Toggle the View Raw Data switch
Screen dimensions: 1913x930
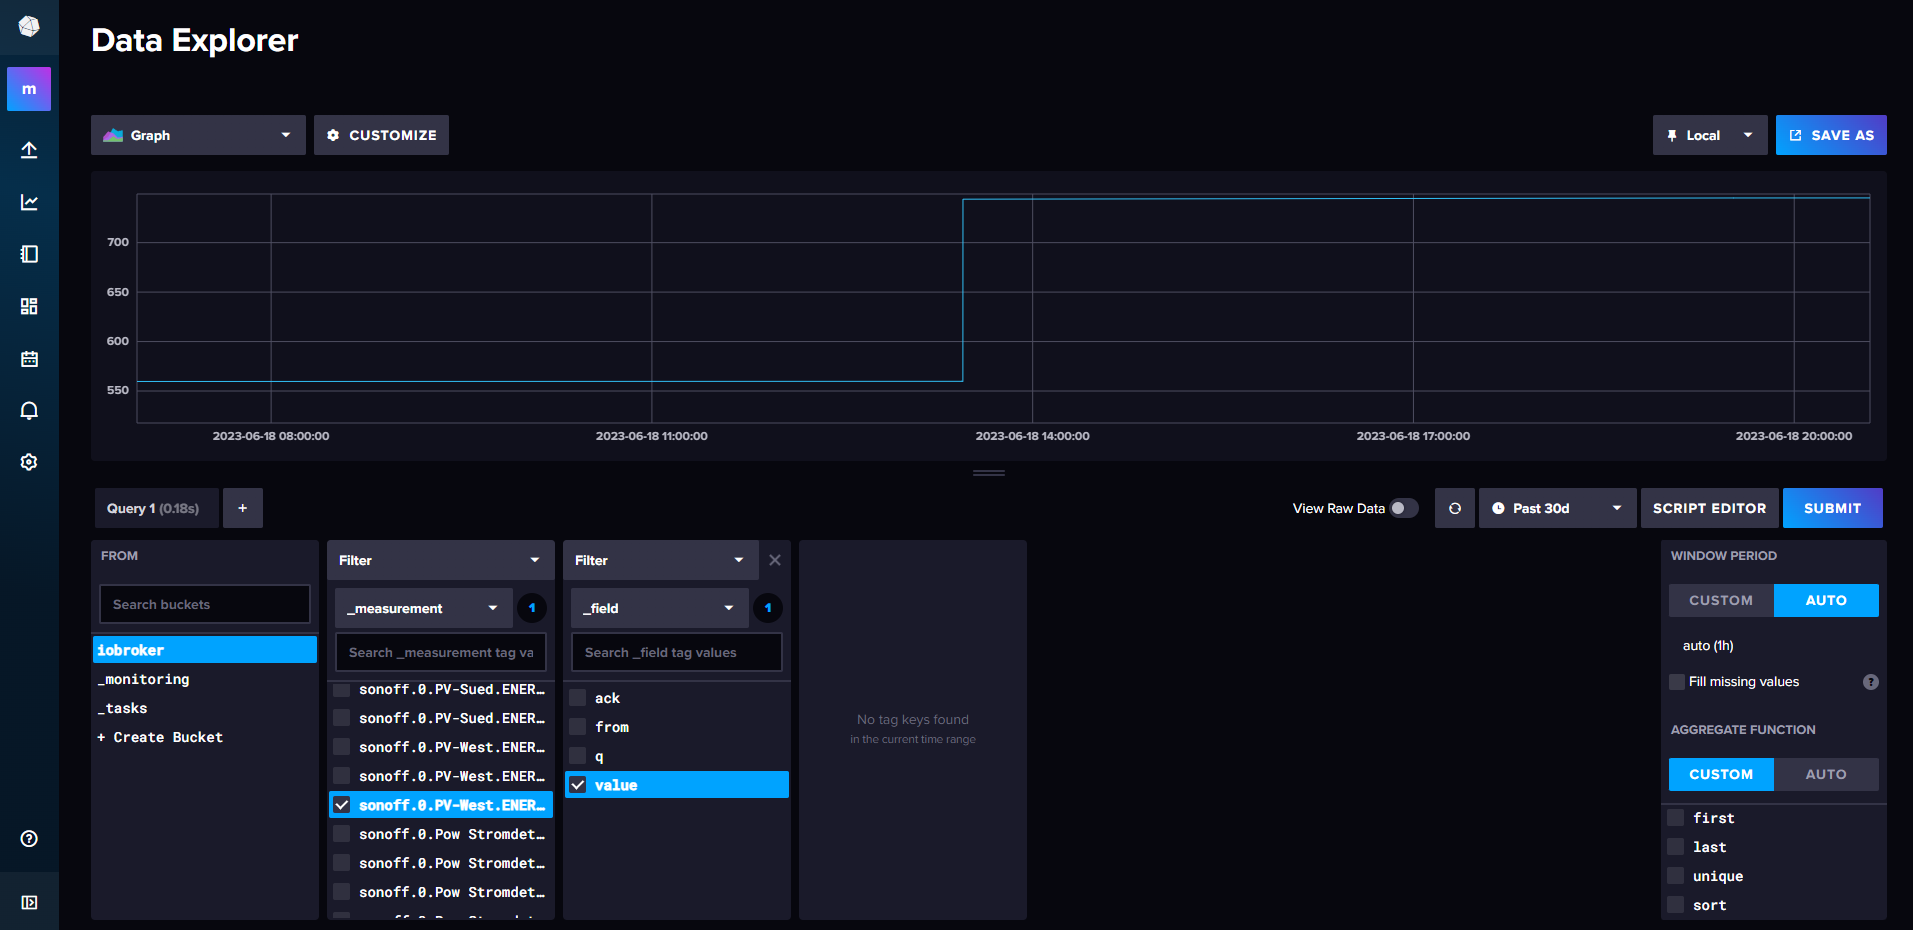pyautogui.click(x=1404, y=508)
